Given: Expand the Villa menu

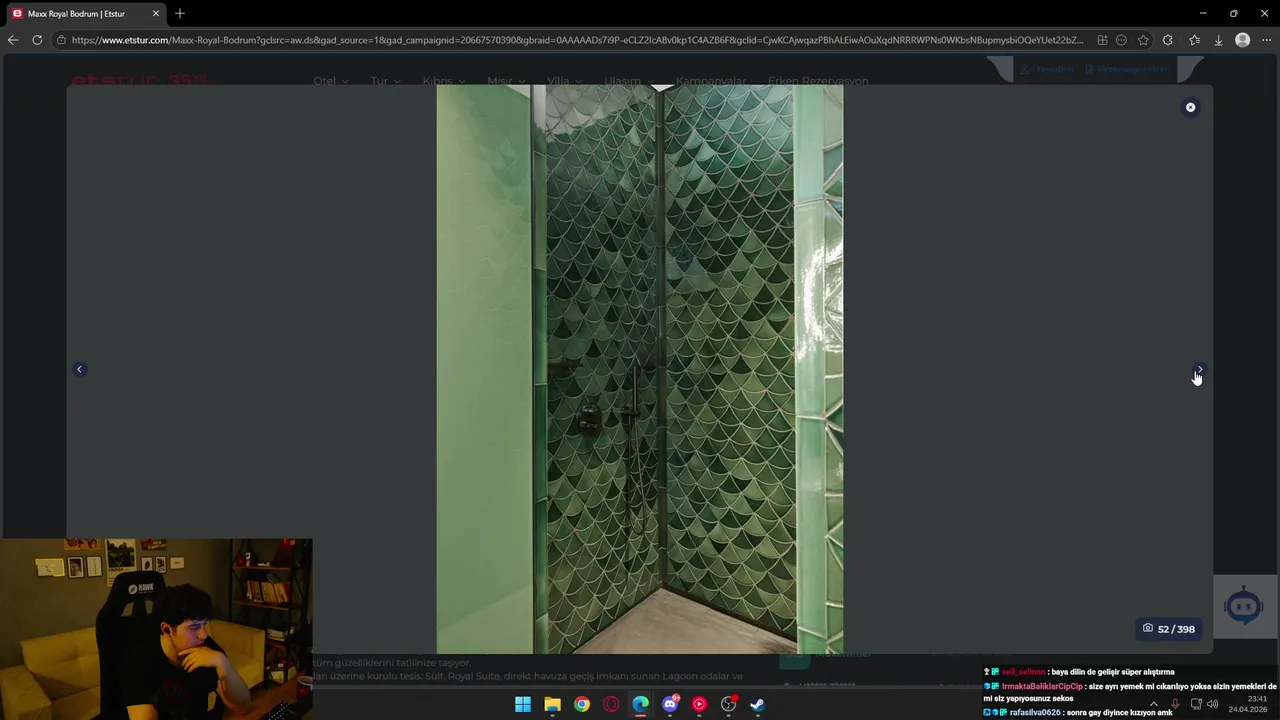Looking at the screenshot, I should [565, 81].
